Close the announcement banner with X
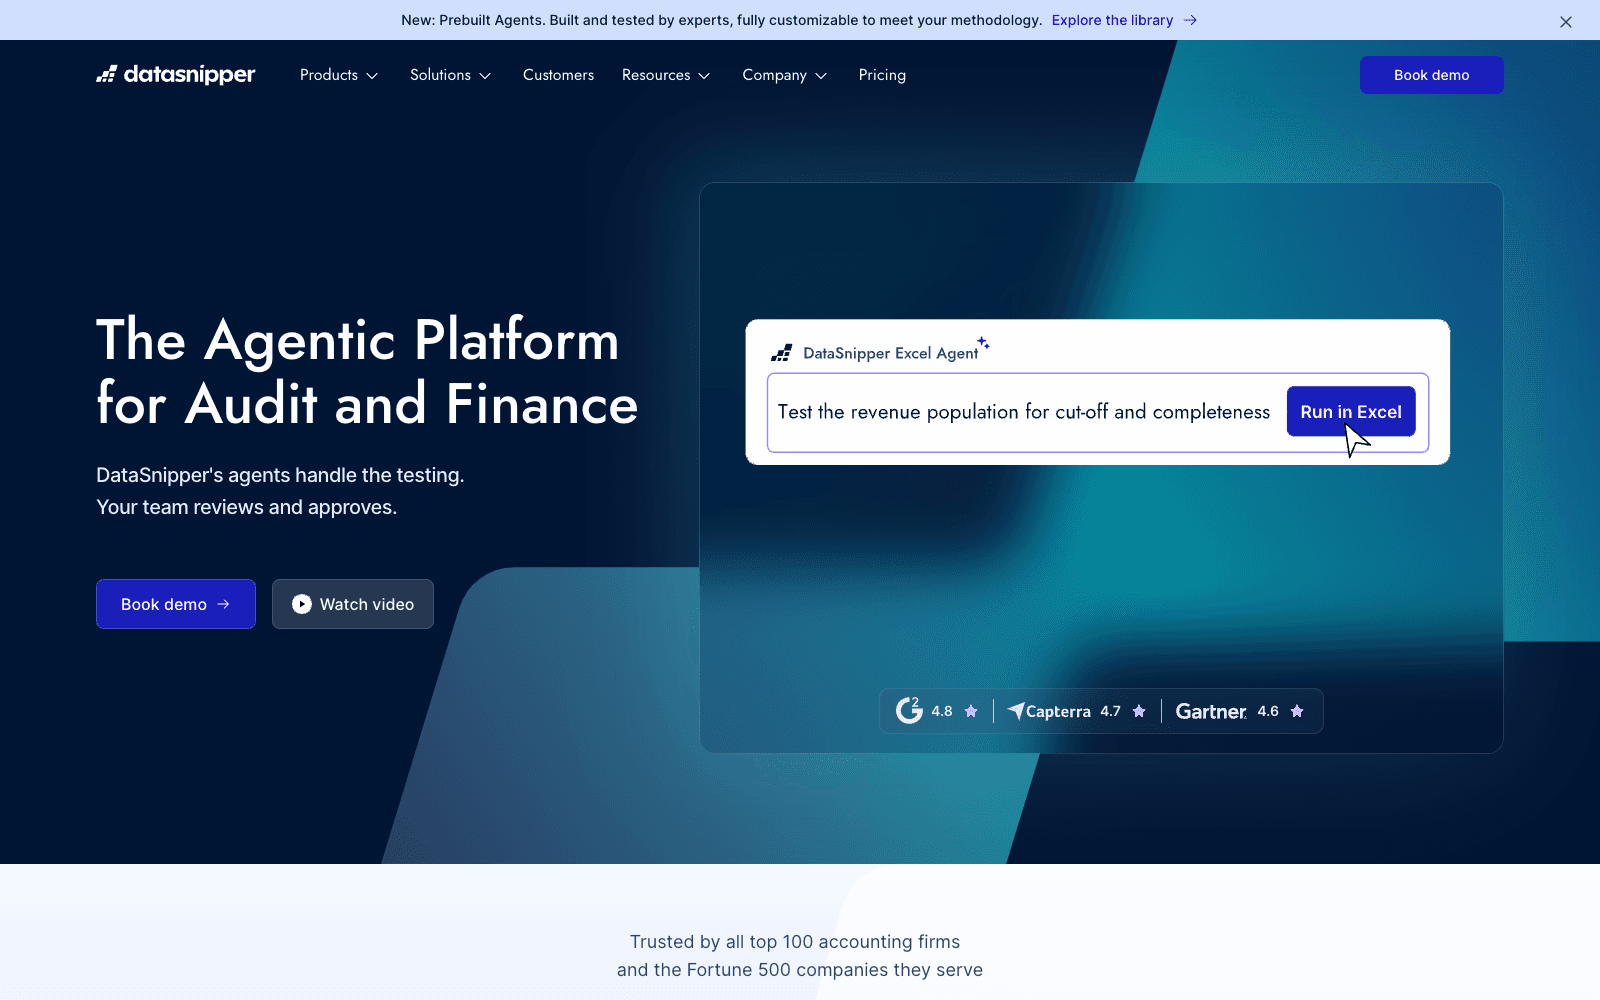The height and width of the screenshot is (1000, 1600). pos(1566,21)
